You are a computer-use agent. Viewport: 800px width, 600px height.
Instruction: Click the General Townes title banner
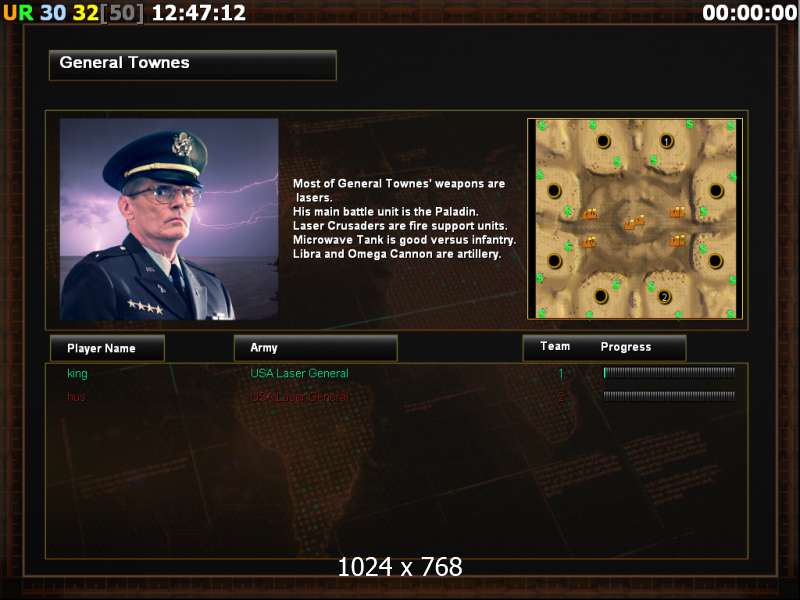pos(193,65)
